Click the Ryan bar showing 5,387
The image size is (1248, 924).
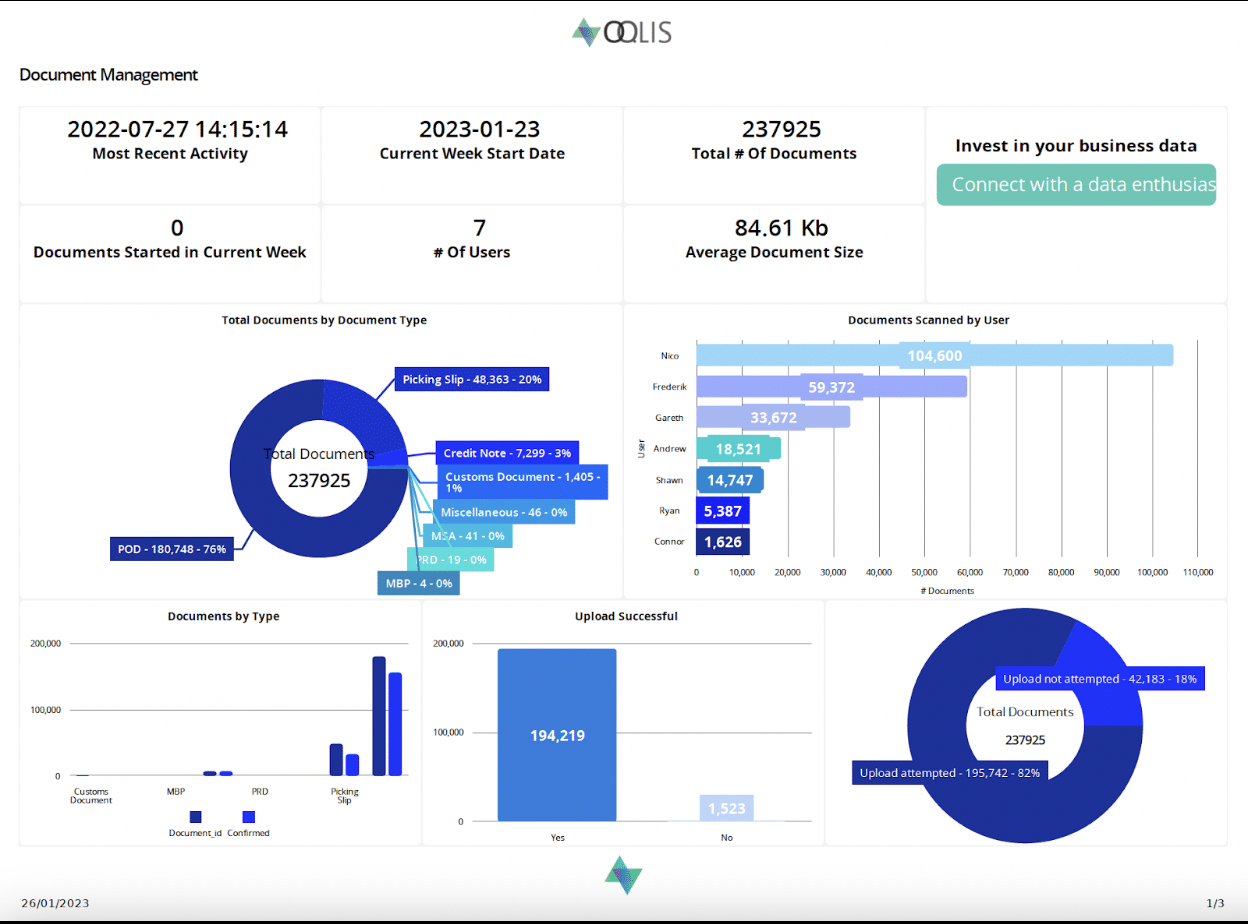point(723,511)
